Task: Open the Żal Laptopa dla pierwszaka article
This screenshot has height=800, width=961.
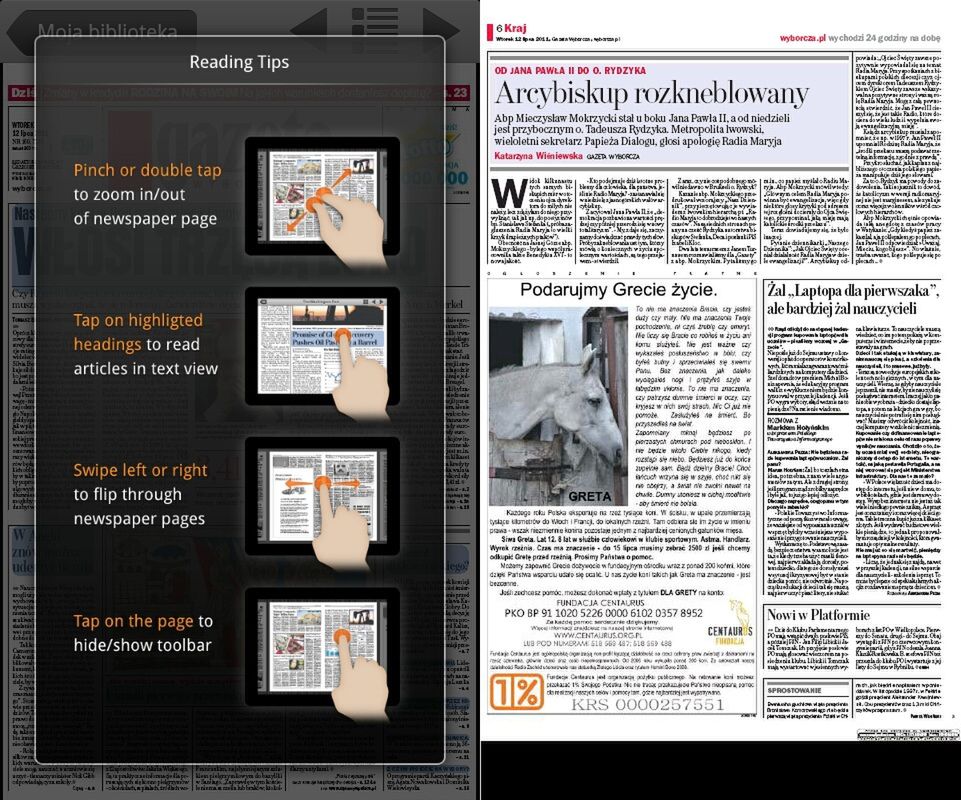Action: point(853,299)
